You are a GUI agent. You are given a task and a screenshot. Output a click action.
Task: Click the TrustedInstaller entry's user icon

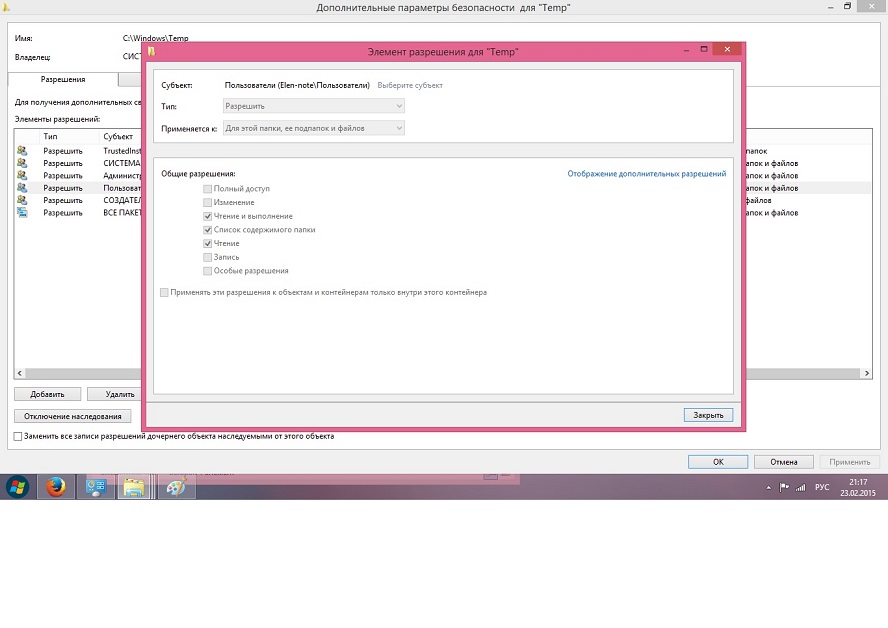(x=22, y=151)
